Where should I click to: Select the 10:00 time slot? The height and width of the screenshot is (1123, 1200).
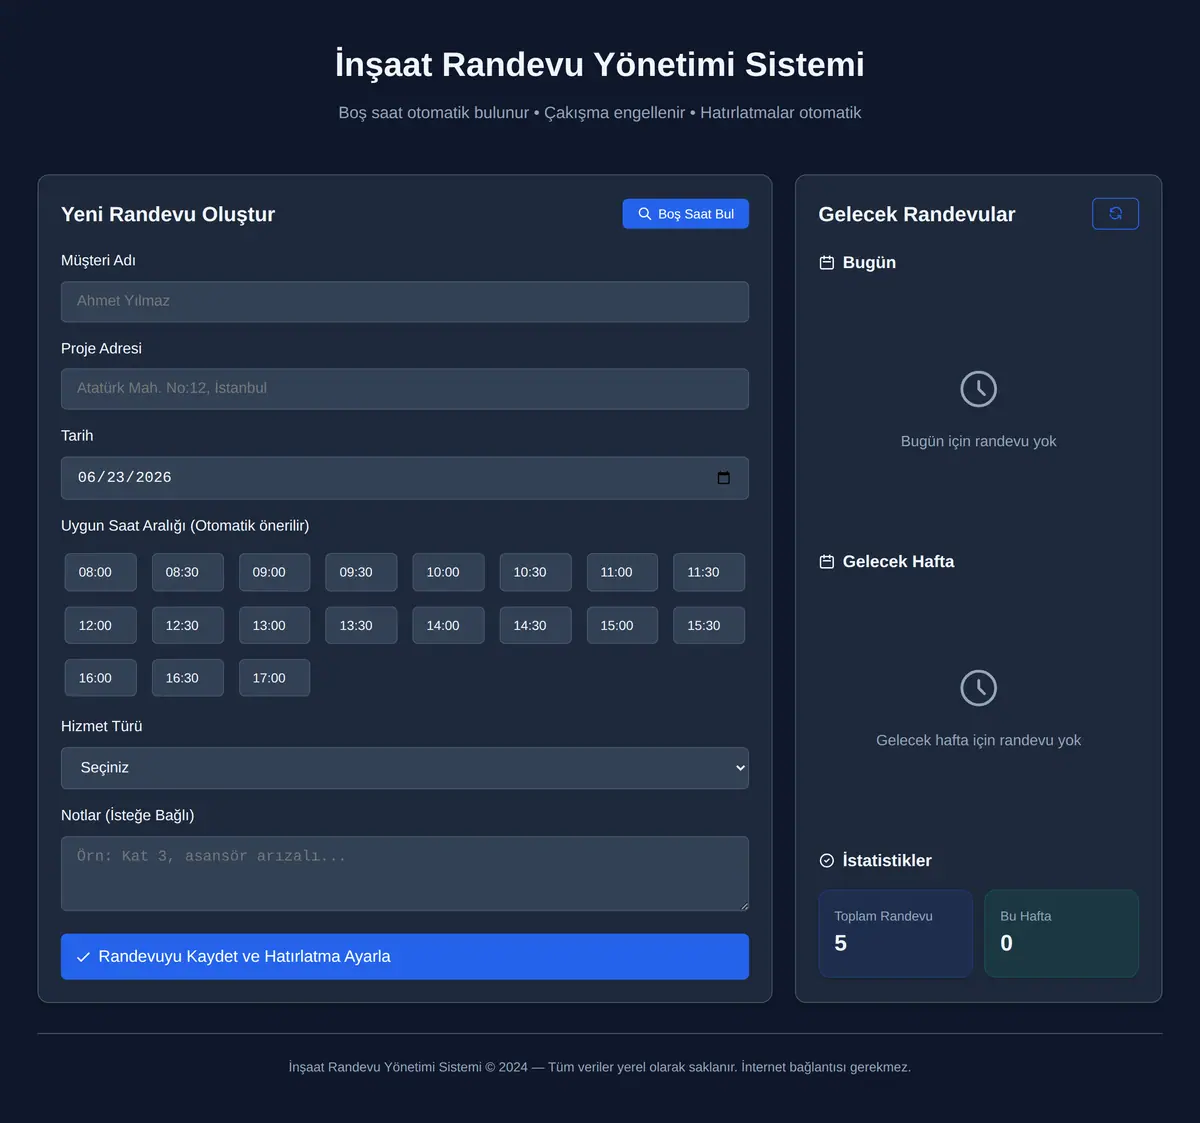tap(448, 572)
